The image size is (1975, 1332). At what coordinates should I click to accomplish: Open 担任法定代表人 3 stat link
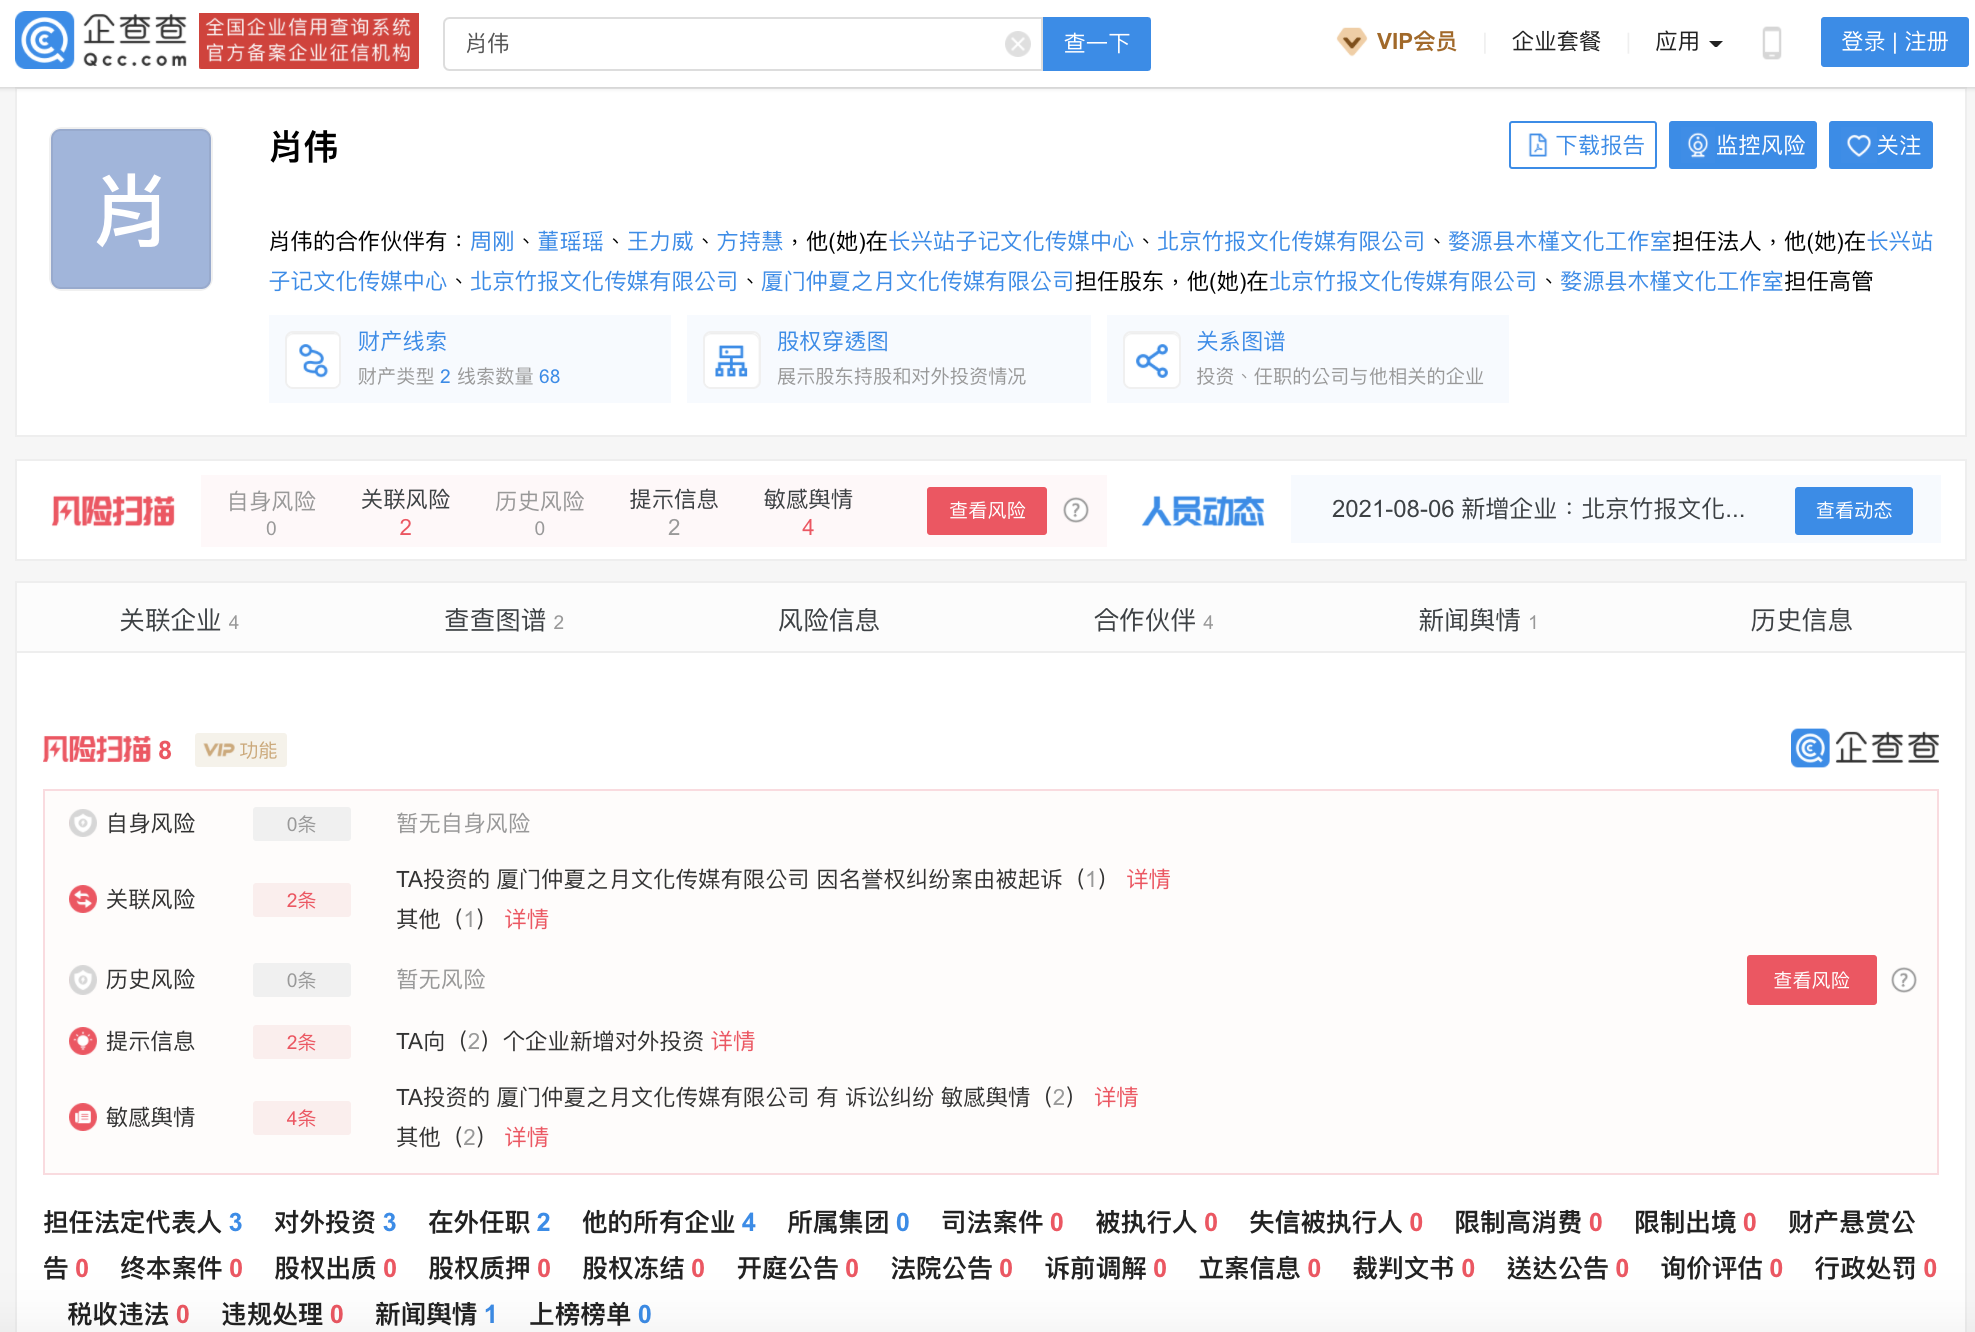click(143, 1222)
